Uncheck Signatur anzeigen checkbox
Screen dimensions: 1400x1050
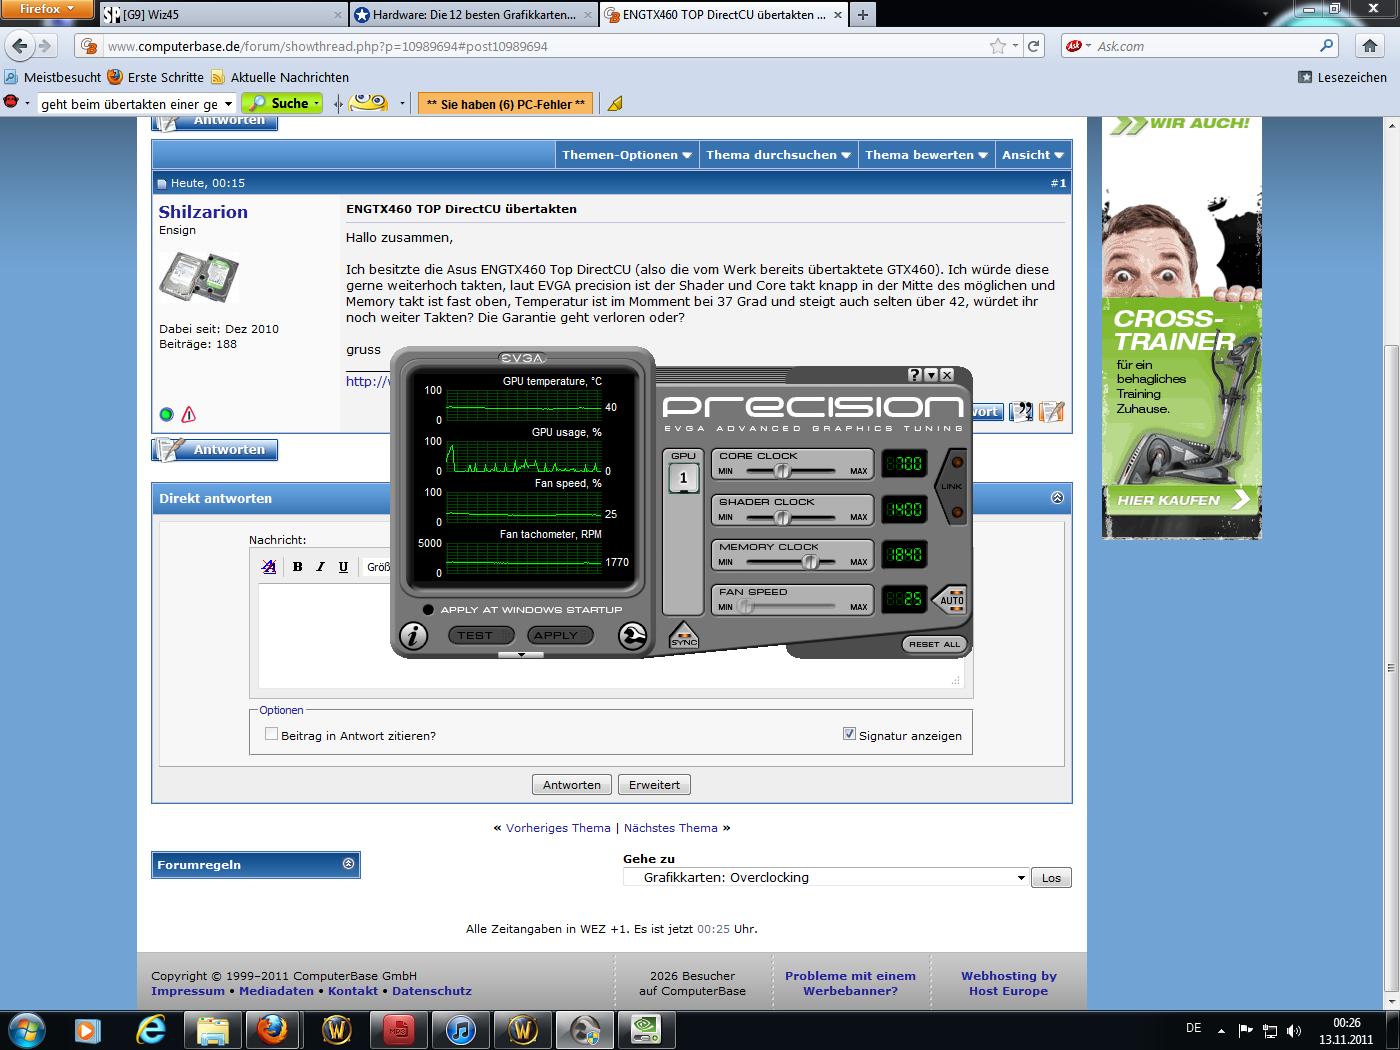pos(849,734)
